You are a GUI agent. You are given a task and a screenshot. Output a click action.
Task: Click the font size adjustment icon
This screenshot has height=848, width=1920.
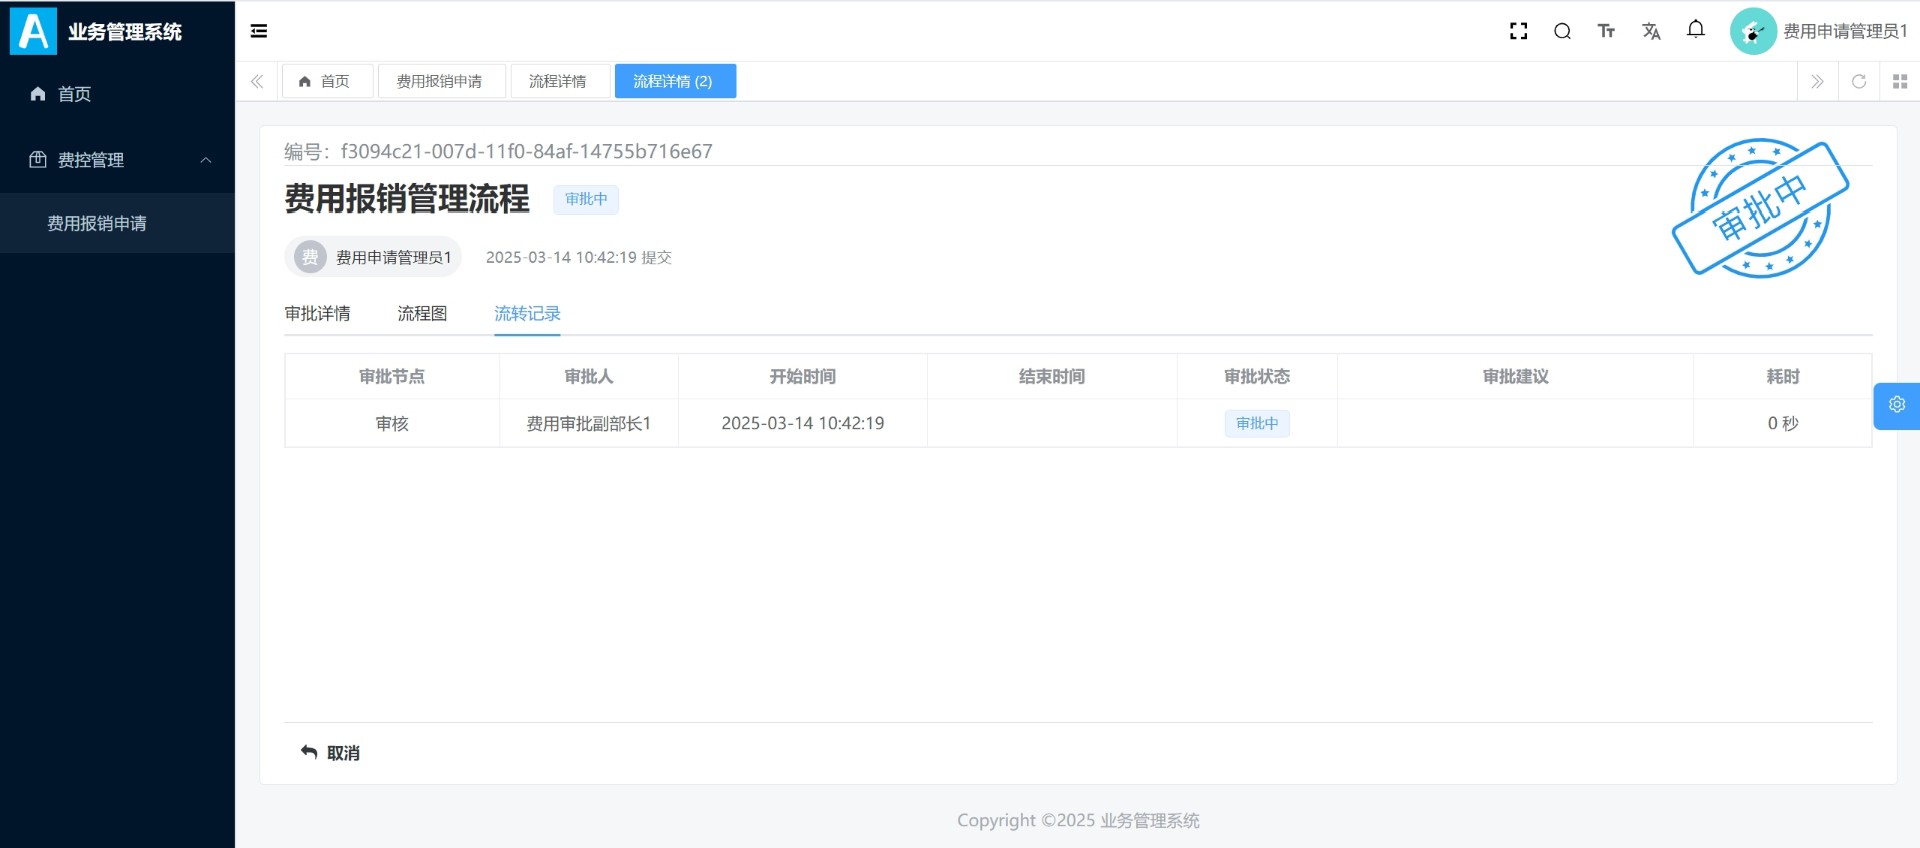(x=1606, y=31)
